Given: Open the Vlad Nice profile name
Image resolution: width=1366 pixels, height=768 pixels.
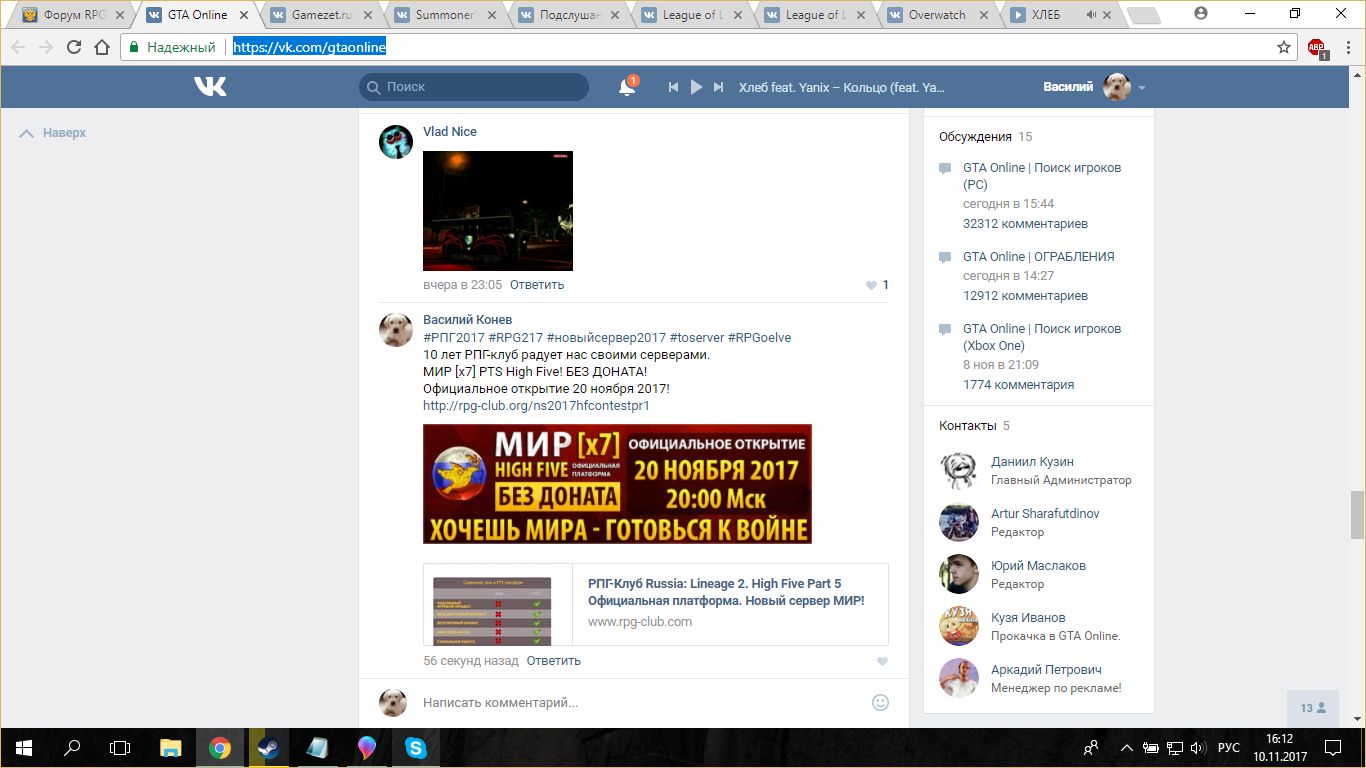Looking at the screenshot, I should pos(450,132).
